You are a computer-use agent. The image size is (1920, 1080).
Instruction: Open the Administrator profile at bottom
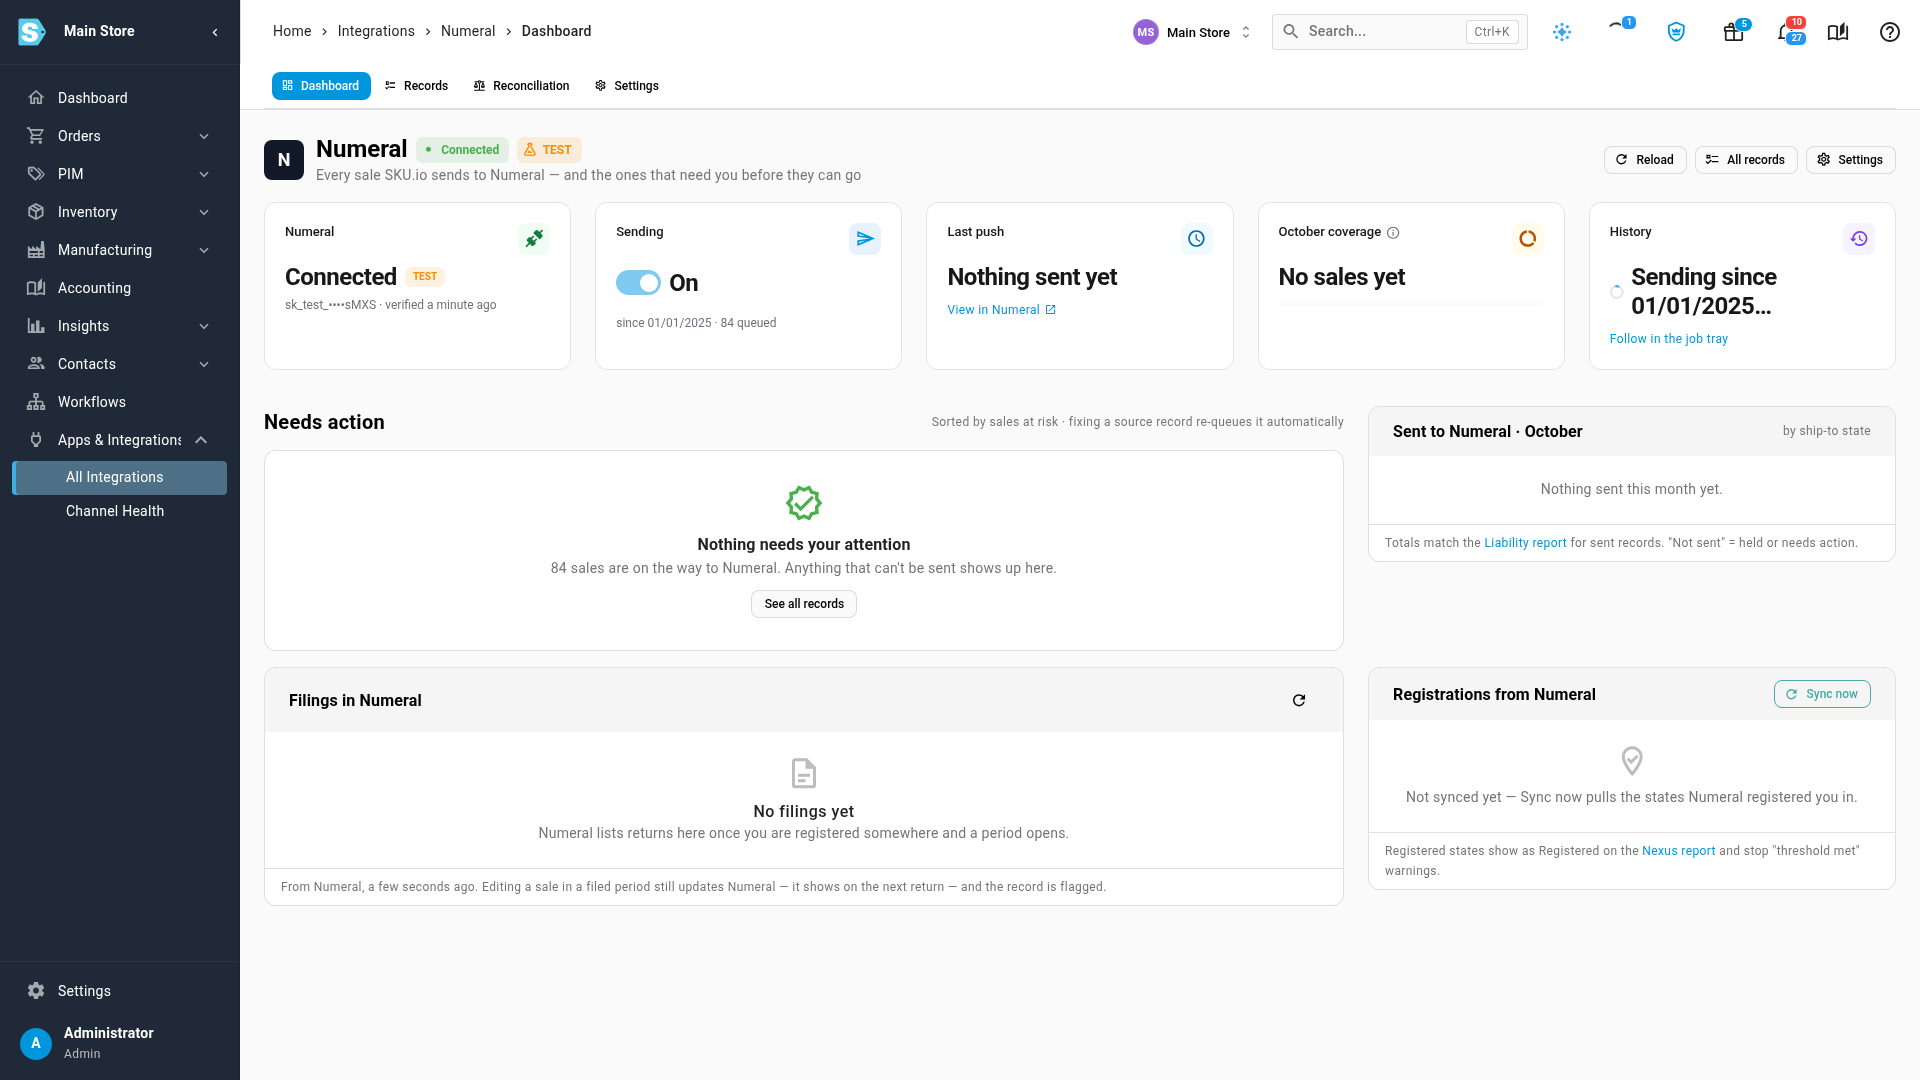[120, 1043]
